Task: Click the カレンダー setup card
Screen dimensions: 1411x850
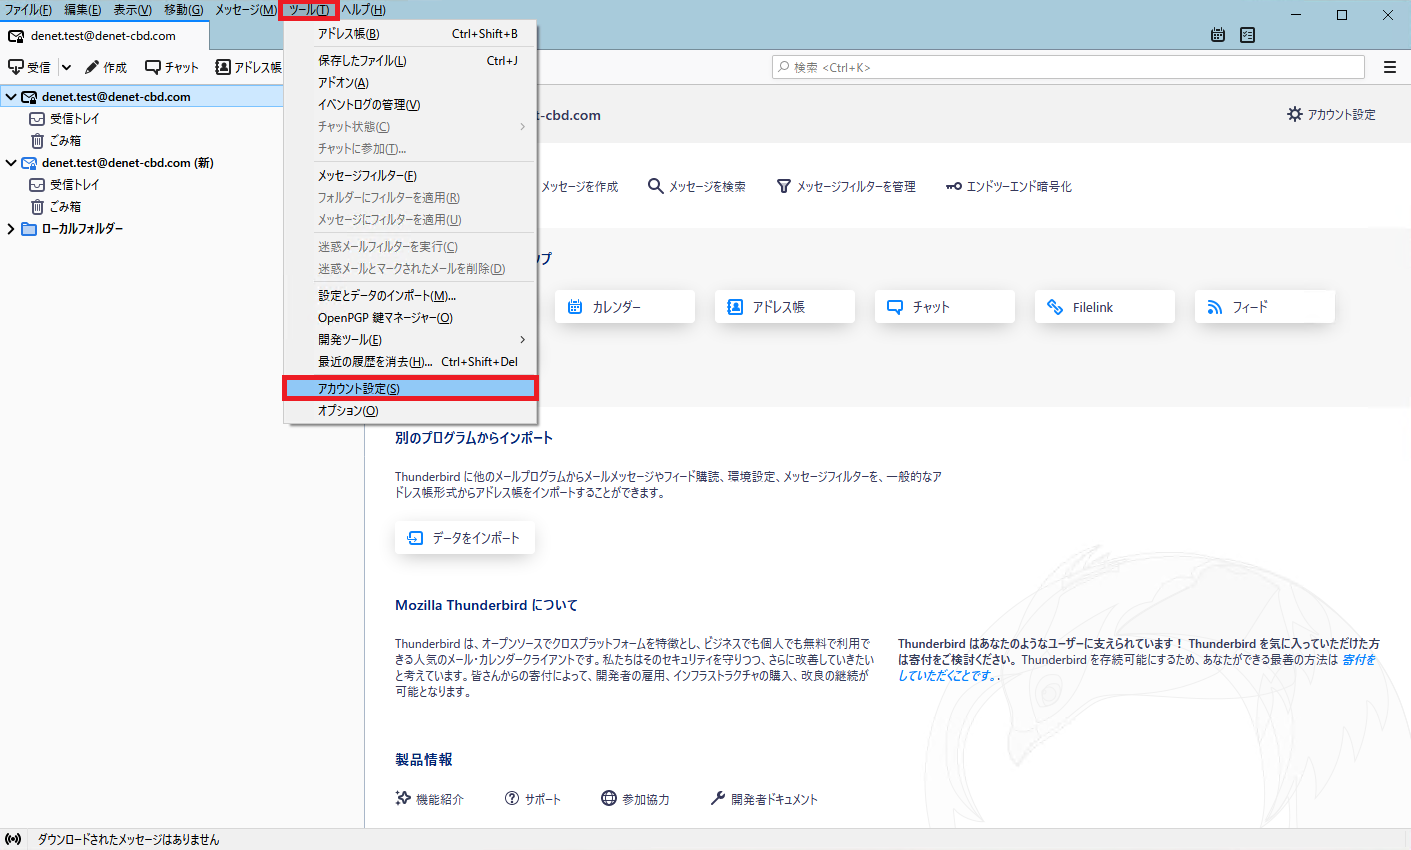Action: click(625, 307)
